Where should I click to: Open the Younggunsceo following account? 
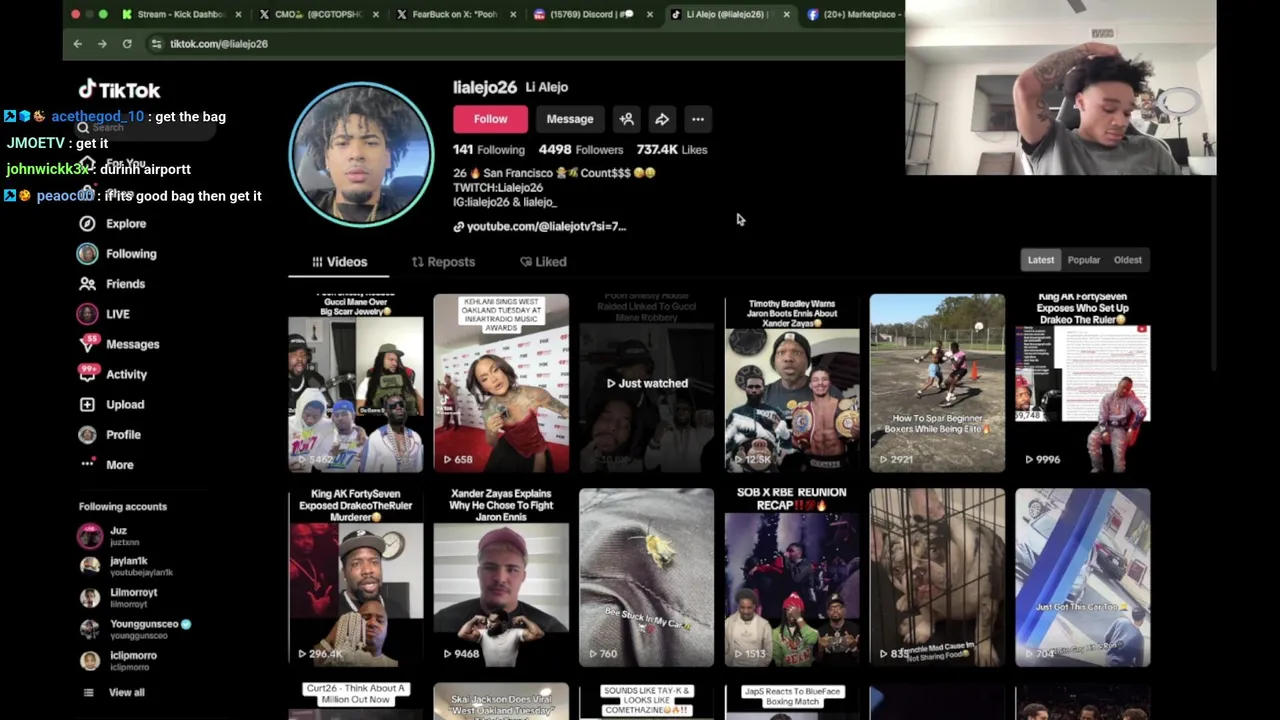[x=135, y=629]
